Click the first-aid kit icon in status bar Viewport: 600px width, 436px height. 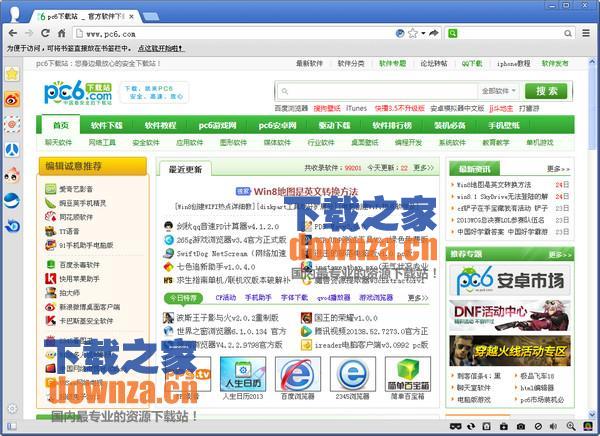(504, 426)
